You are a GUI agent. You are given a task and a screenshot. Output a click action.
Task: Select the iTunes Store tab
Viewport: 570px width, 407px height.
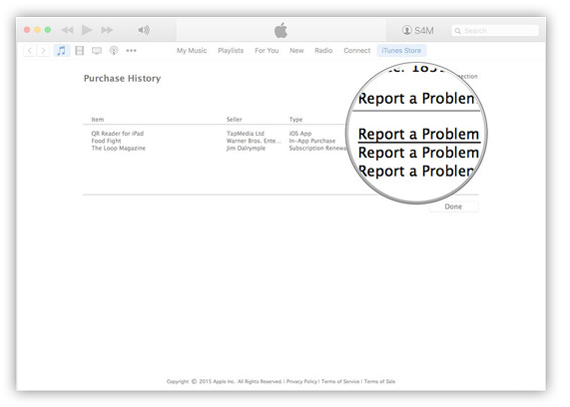pyautogui.click(x=401, y=51)
